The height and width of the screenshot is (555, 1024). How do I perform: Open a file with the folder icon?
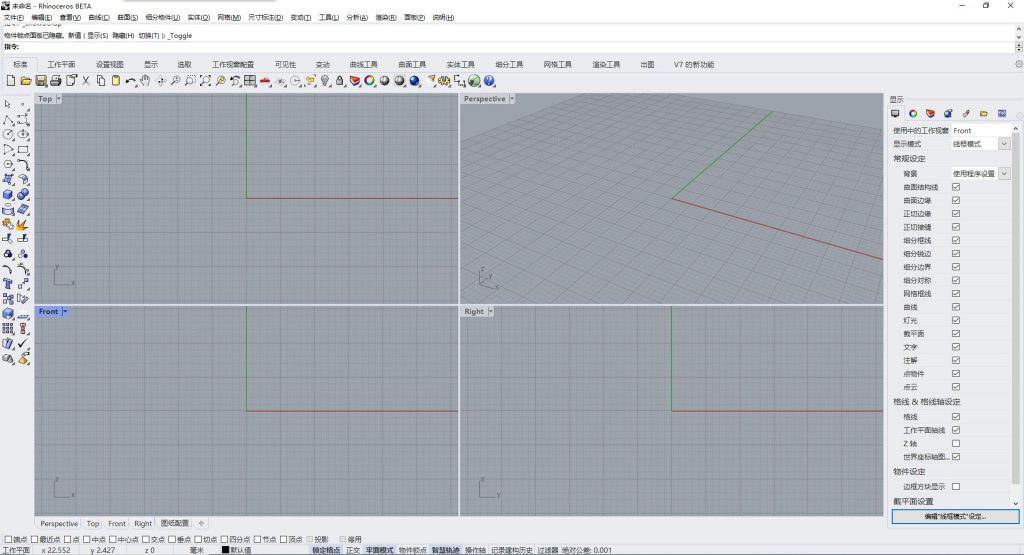click(25, 81)
